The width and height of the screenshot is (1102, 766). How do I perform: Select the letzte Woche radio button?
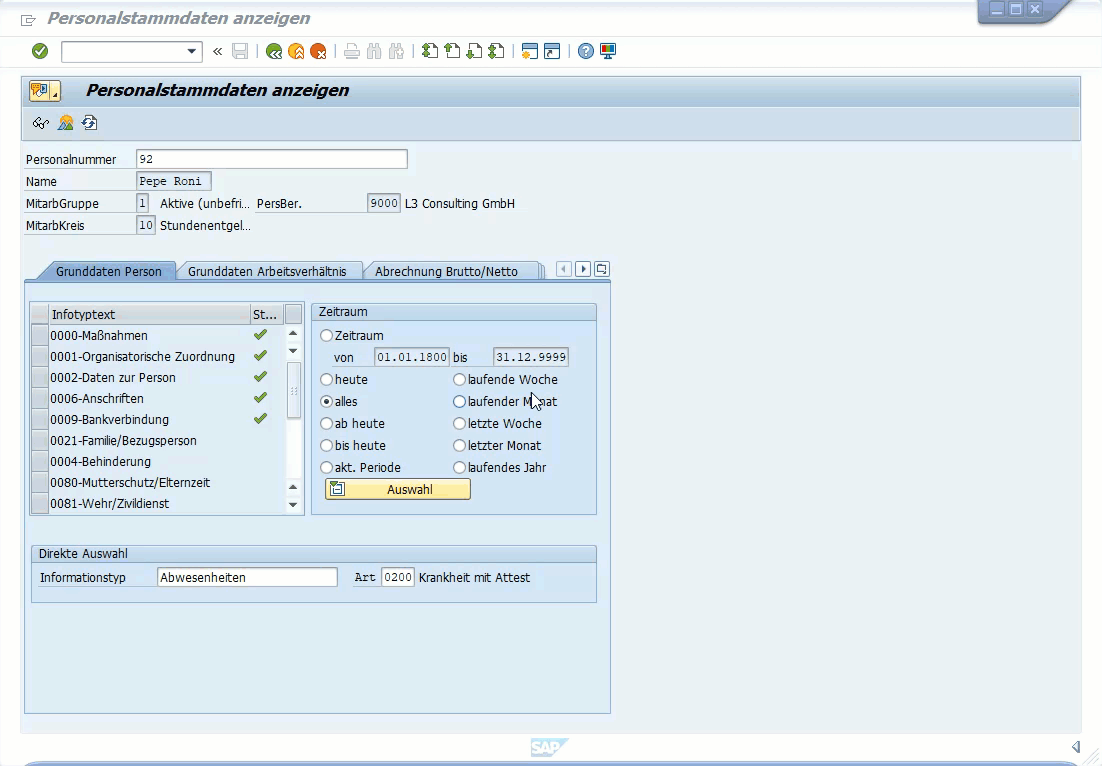[x=459, y=424]
